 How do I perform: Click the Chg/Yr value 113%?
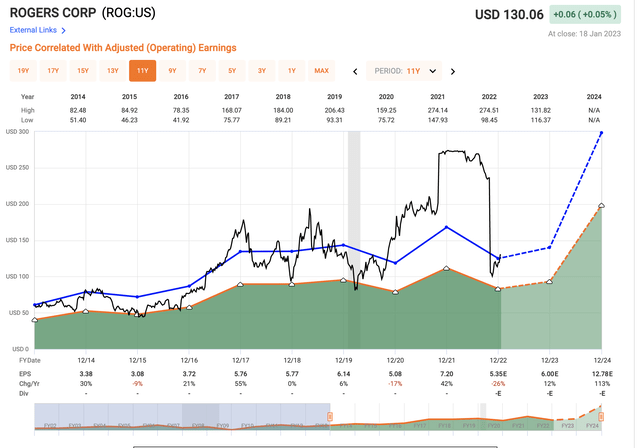point(602,384)
